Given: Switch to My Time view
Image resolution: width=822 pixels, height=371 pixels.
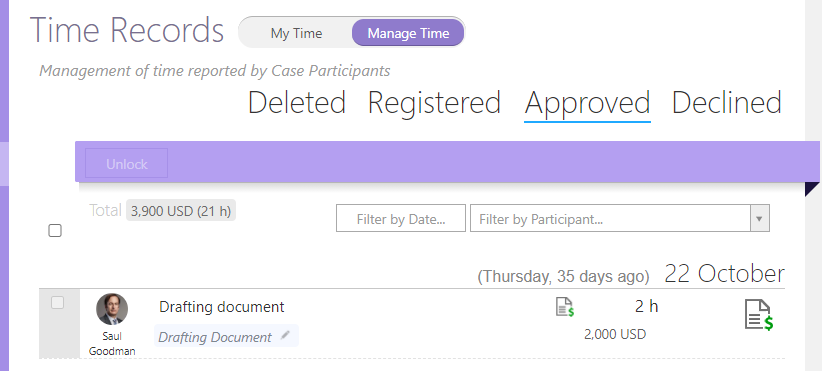Looking at the screenshot, I should (x=296, y=33).
